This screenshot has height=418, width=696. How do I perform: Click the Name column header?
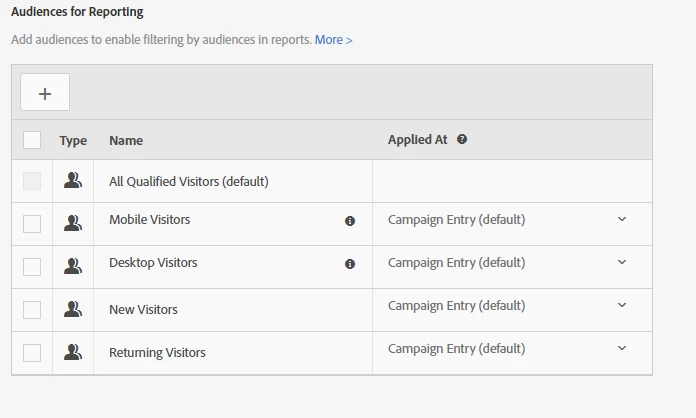[x=126, y=141]
